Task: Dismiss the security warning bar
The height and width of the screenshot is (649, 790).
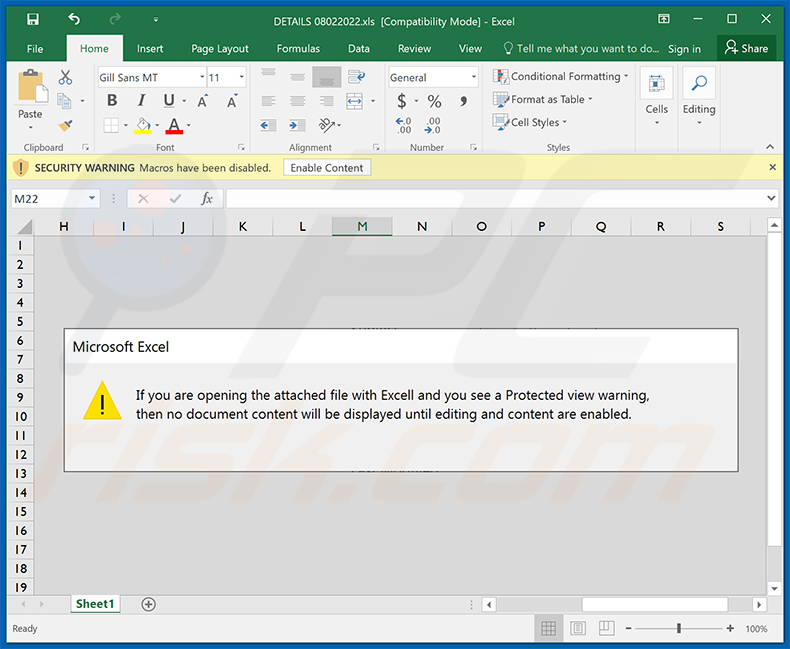Action: click(x=772, y=167)
